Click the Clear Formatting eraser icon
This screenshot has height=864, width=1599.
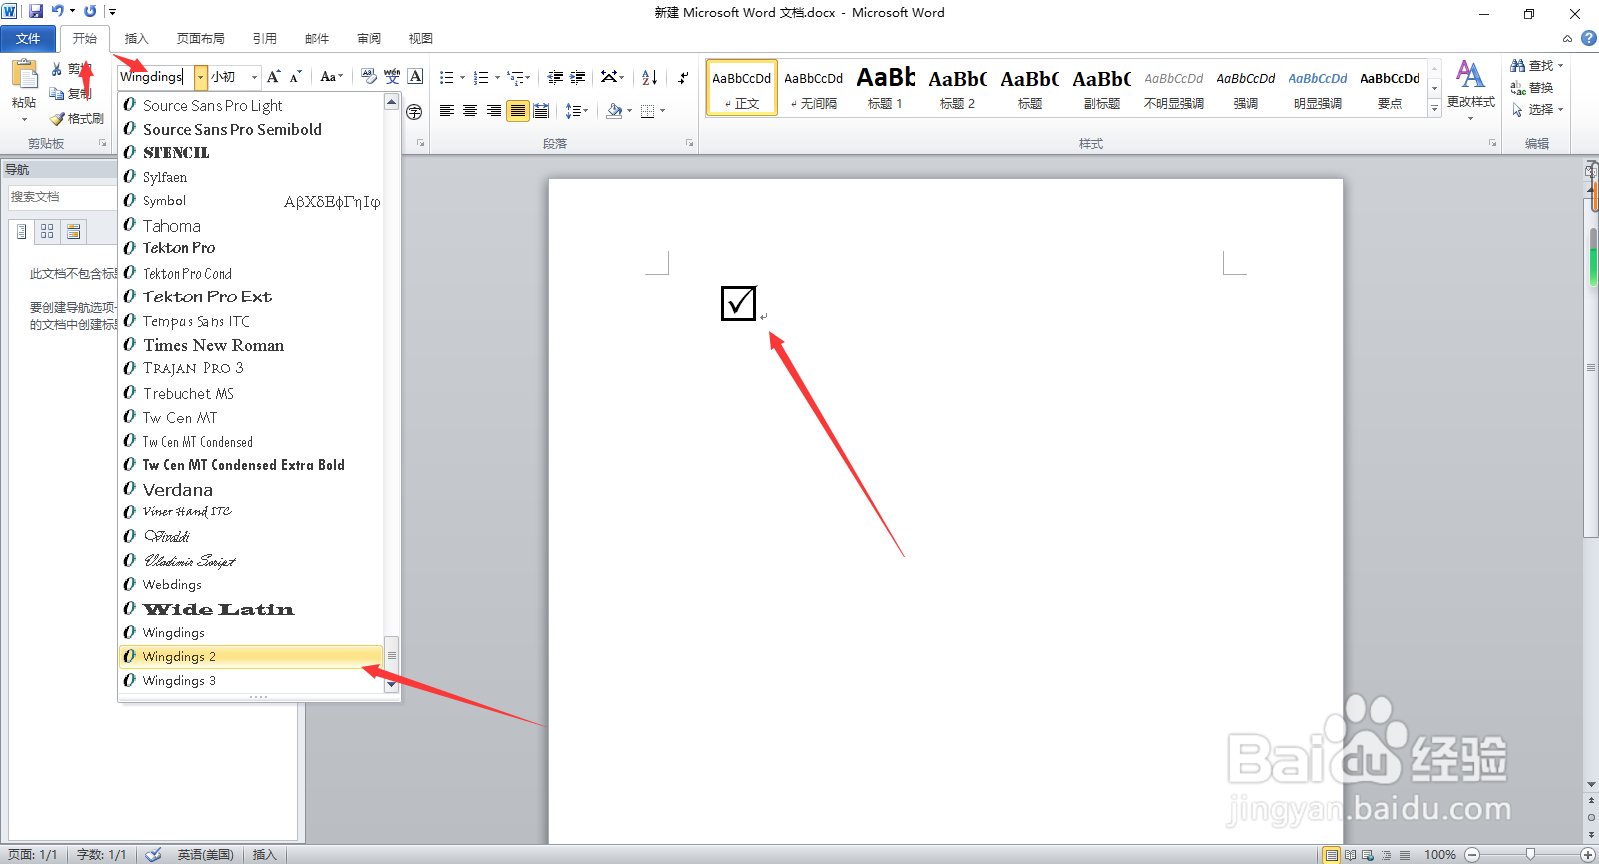click(369, 77)
